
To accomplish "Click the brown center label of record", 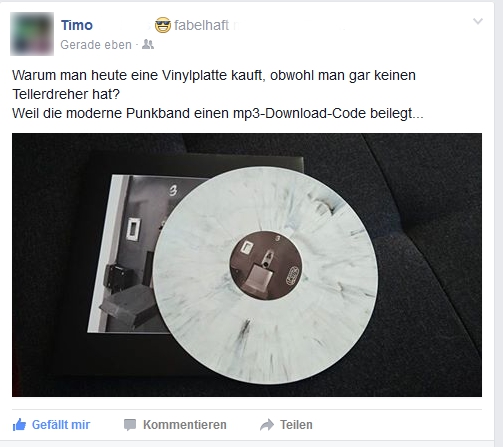I will tap(266, 265).
